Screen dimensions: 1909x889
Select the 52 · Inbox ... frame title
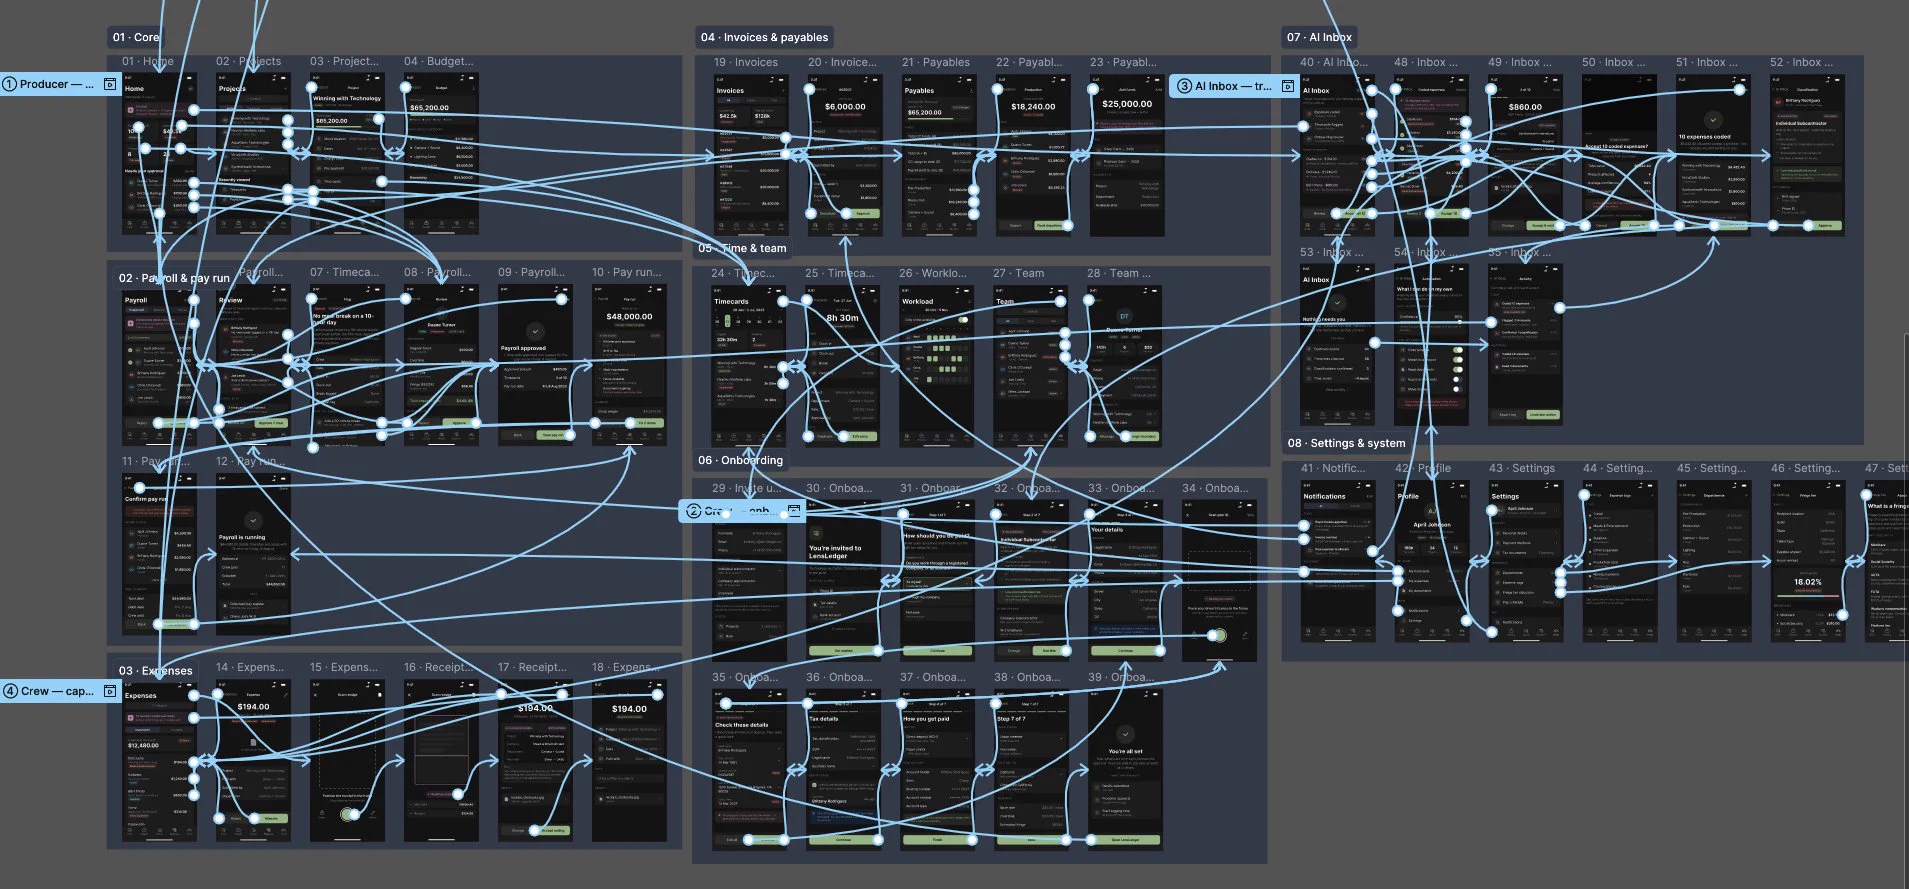point(1802,62)
